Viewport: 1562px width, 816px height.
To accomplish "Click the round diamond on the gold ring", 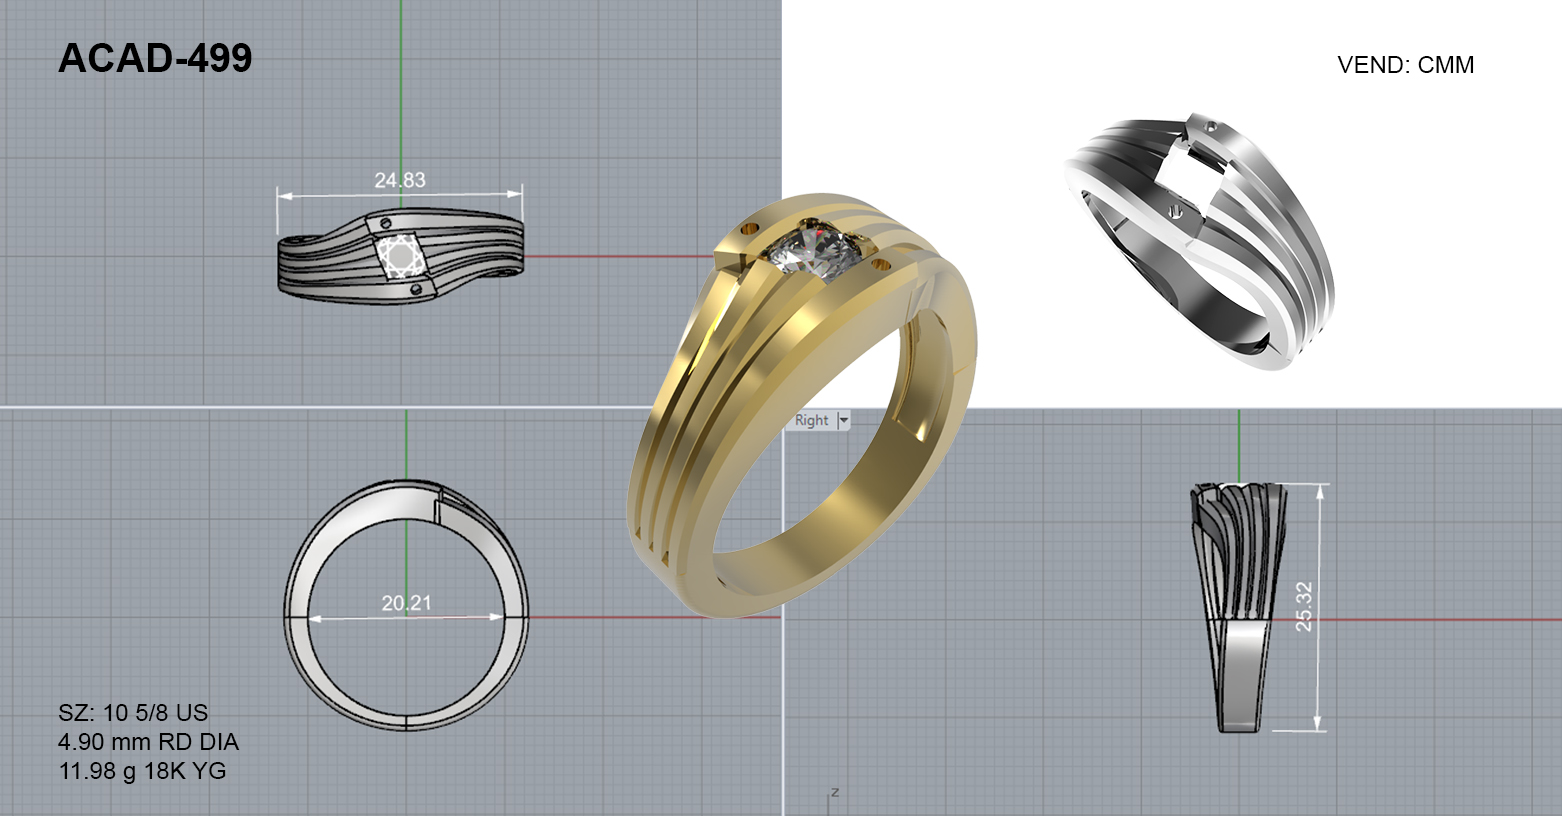I will (x=815, y=250).
